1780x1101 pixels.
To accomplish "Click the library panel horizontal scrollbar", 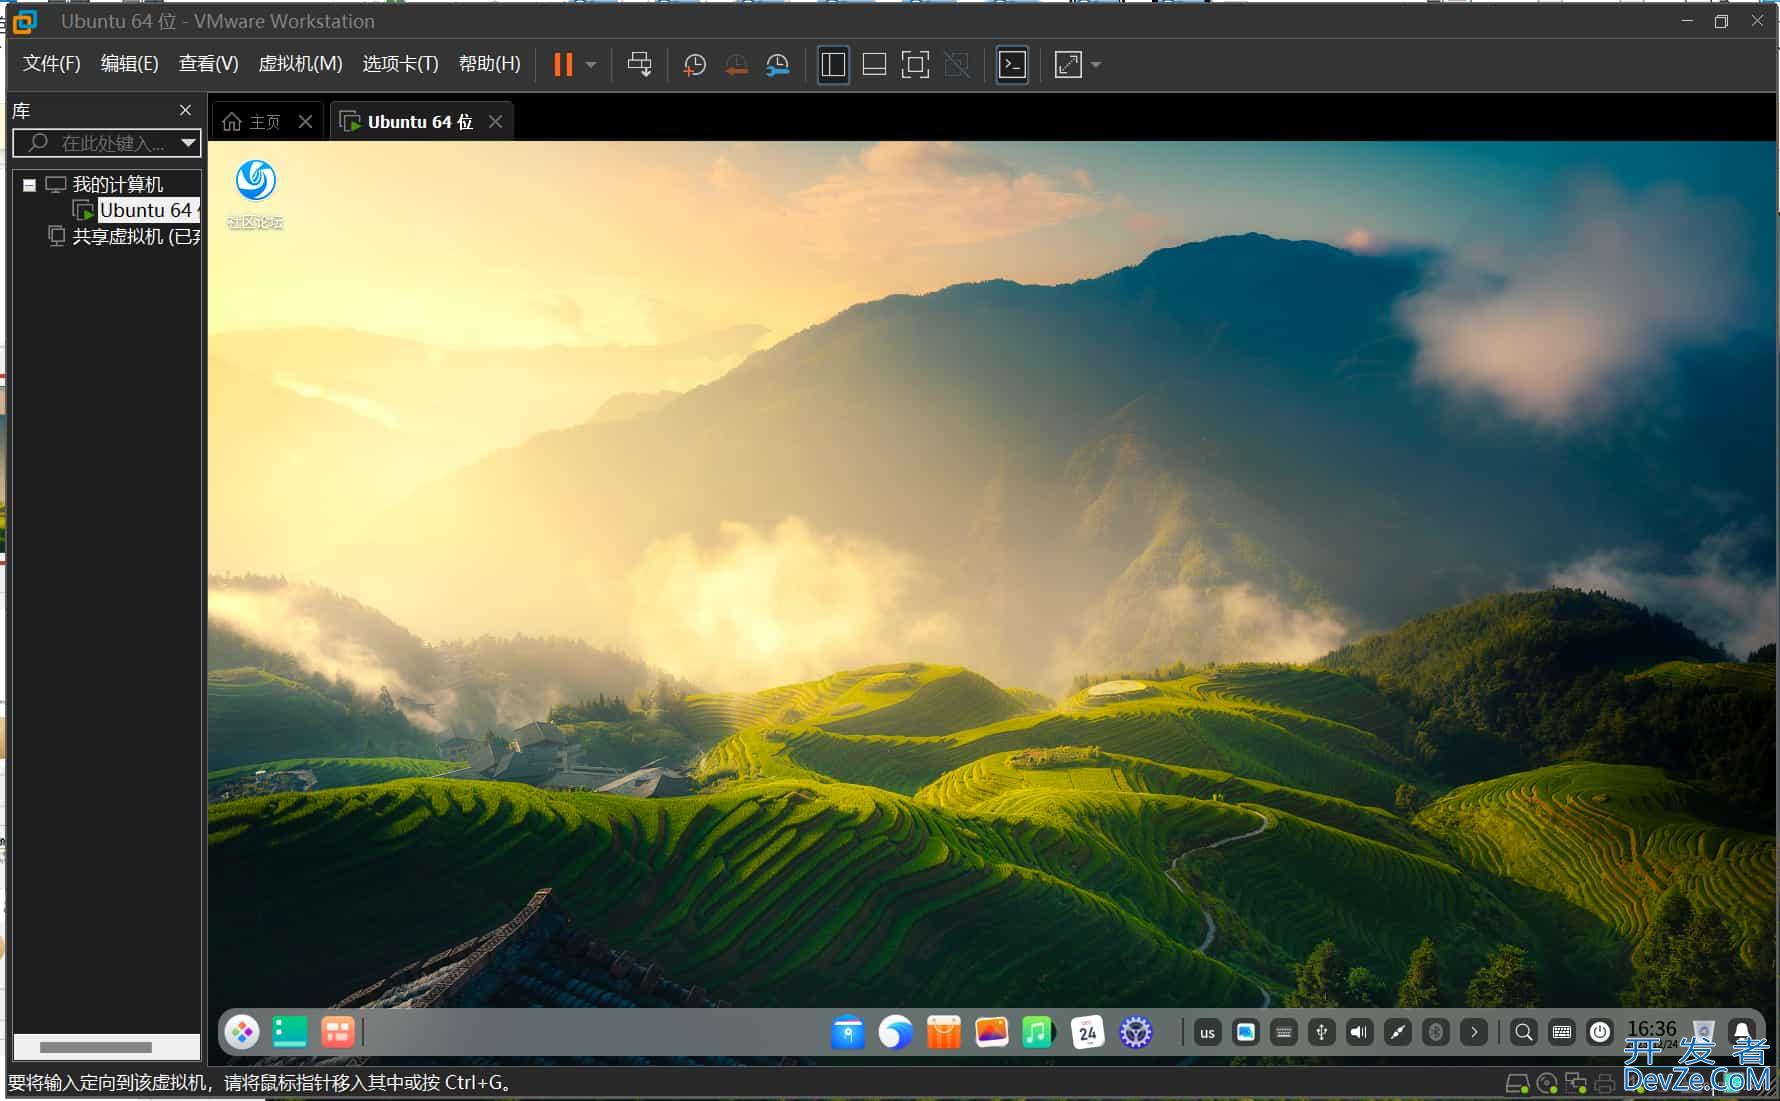I will [96, 1047].
